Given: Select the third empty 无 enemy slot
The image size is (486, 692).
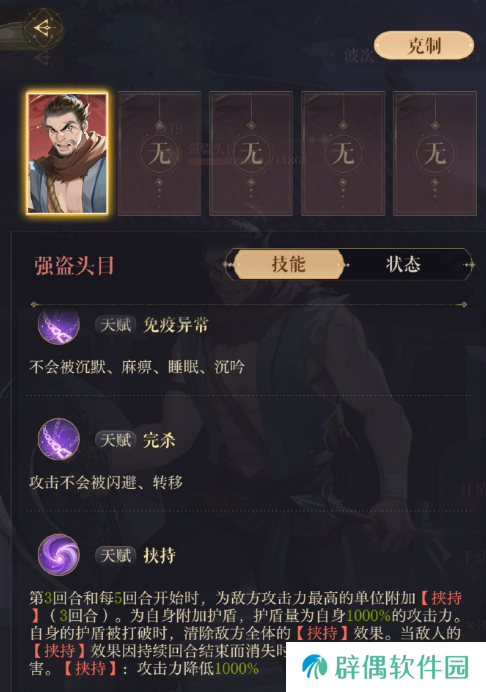Looking at the screenshot, I should (251, 153).
